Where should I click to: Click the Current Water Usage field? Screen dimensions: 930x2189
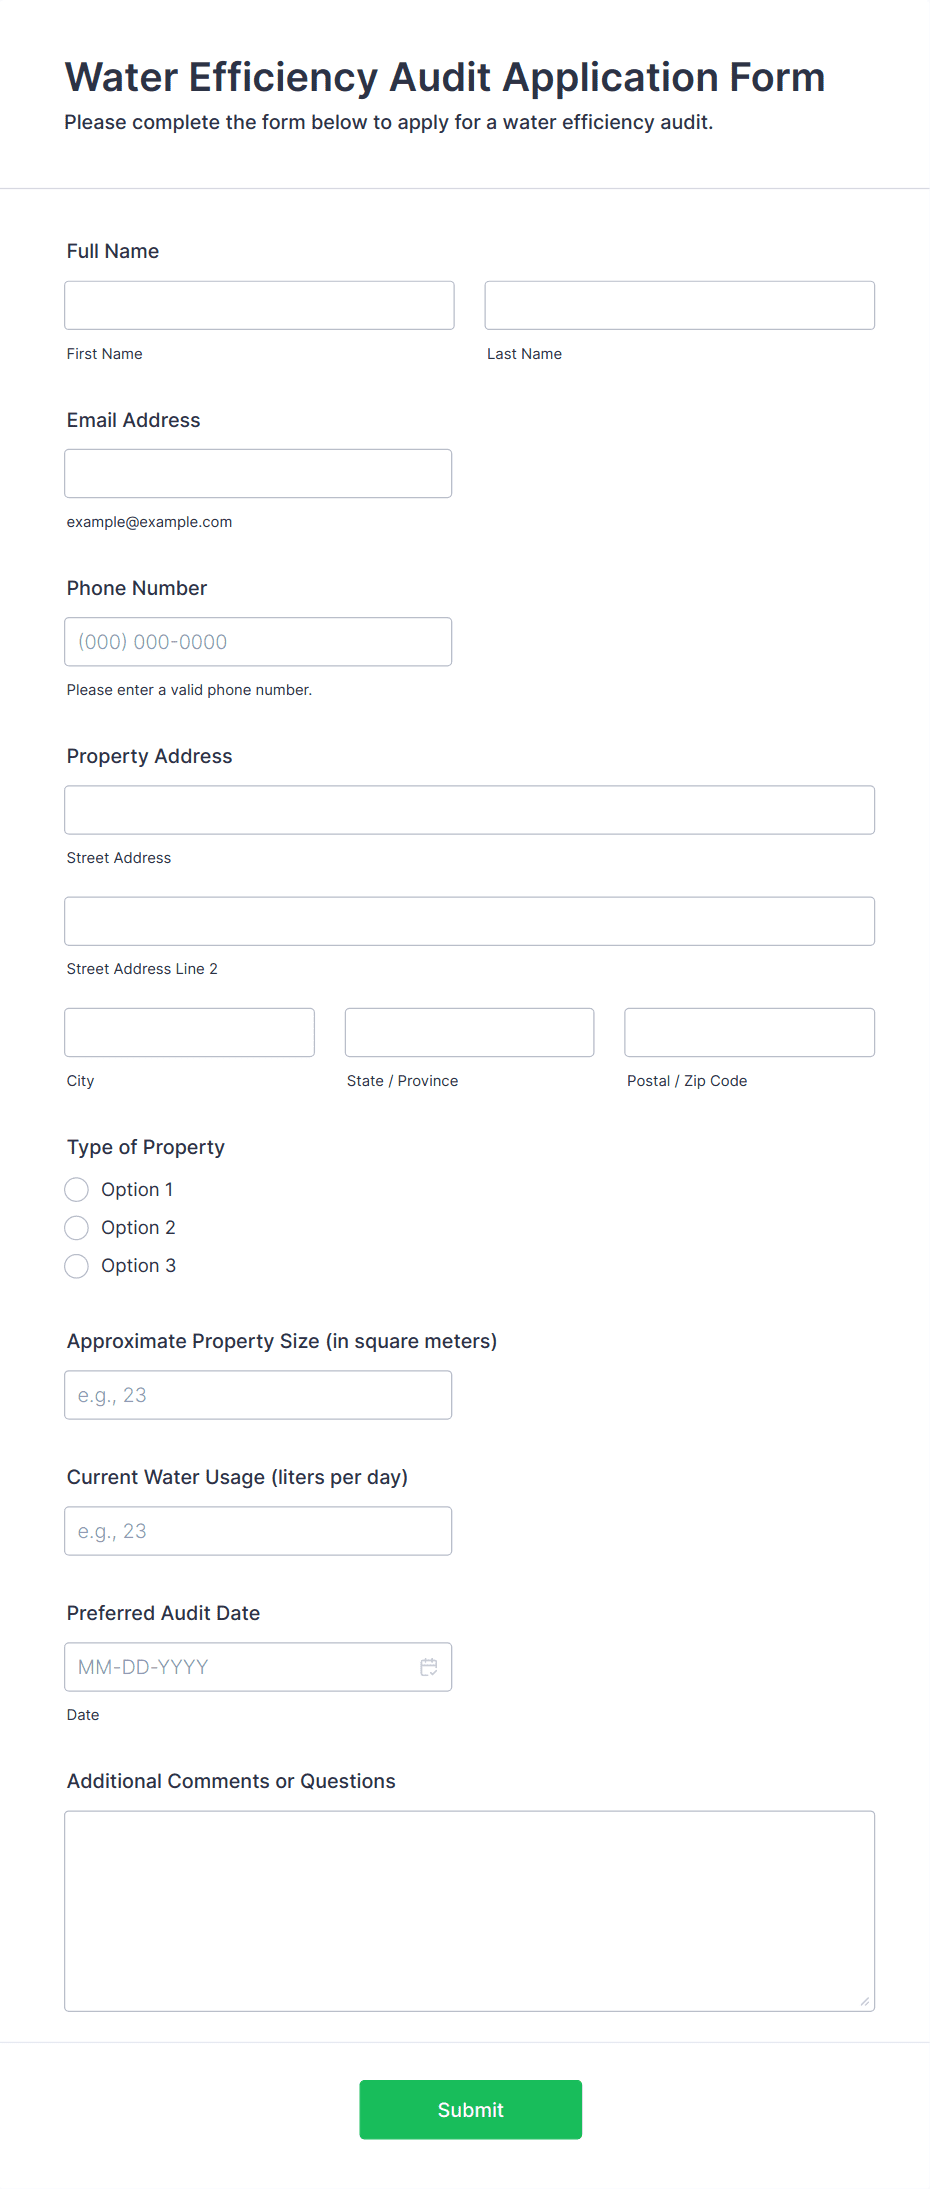click(258, 1530)
